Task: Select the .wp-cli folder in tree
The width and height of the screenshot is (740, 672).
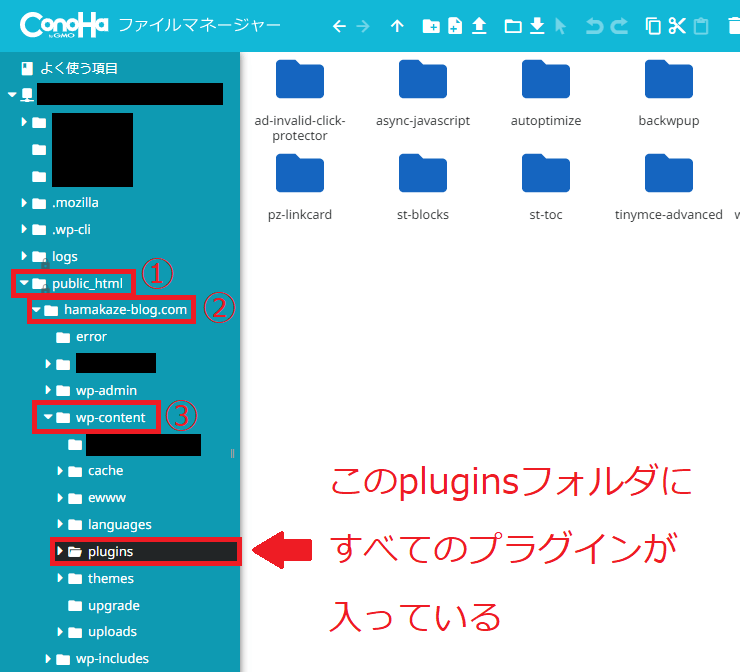Action: coord(61,229)
